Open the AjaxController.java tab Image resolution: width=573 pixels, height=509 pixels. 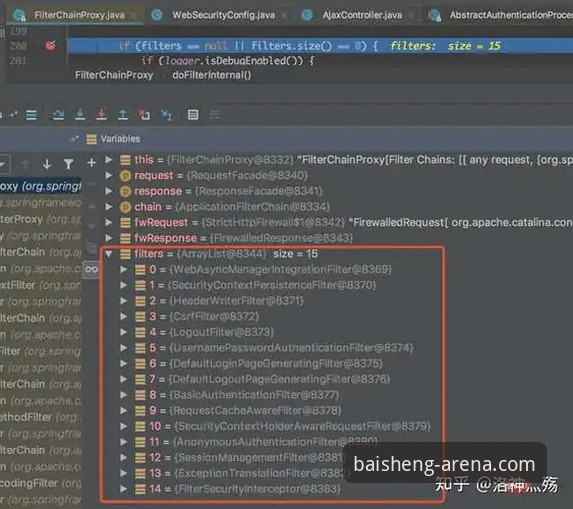(362, 15)
